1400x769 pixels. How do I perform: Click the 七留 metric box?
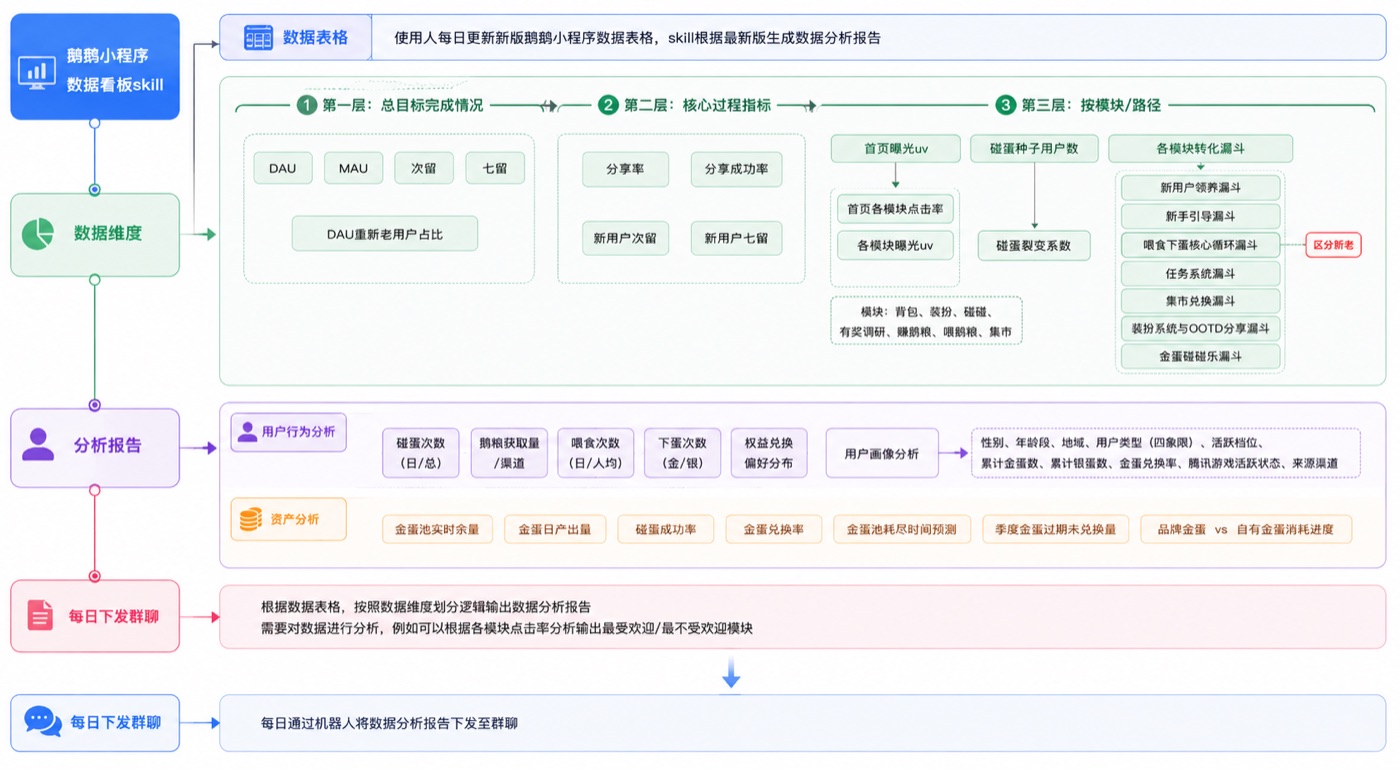pos(495,168)
